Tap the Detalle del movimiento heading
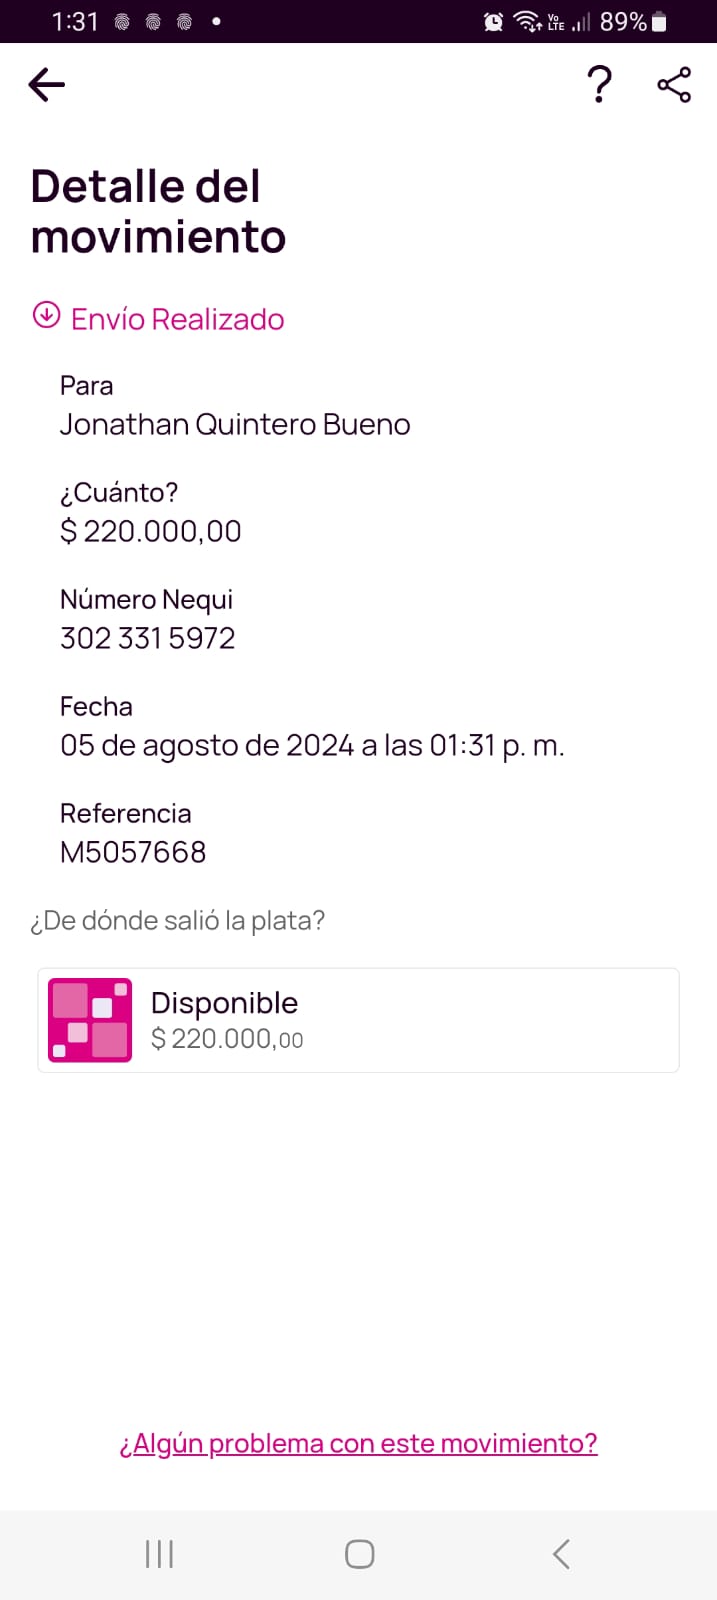717x1600 pixels. pos(158,212)
